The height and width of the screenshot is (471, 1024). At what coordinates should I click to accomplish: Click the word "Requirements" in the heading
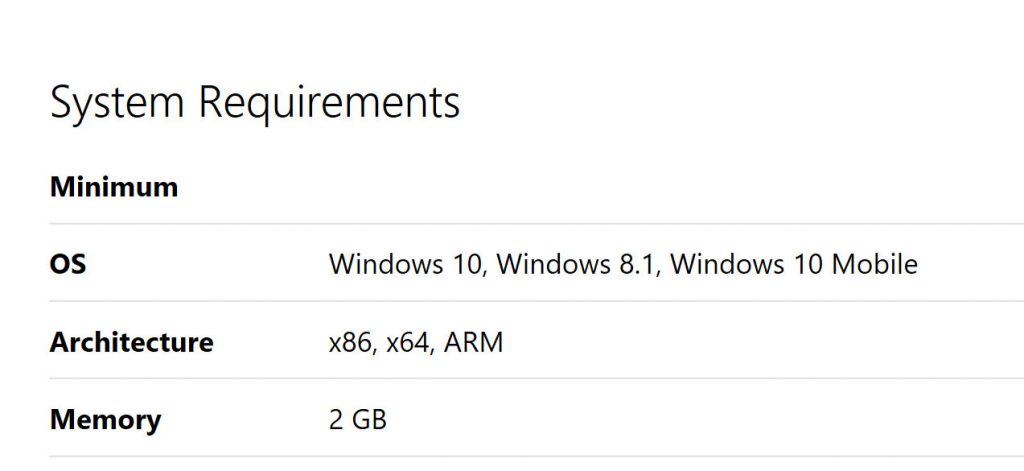329,103
